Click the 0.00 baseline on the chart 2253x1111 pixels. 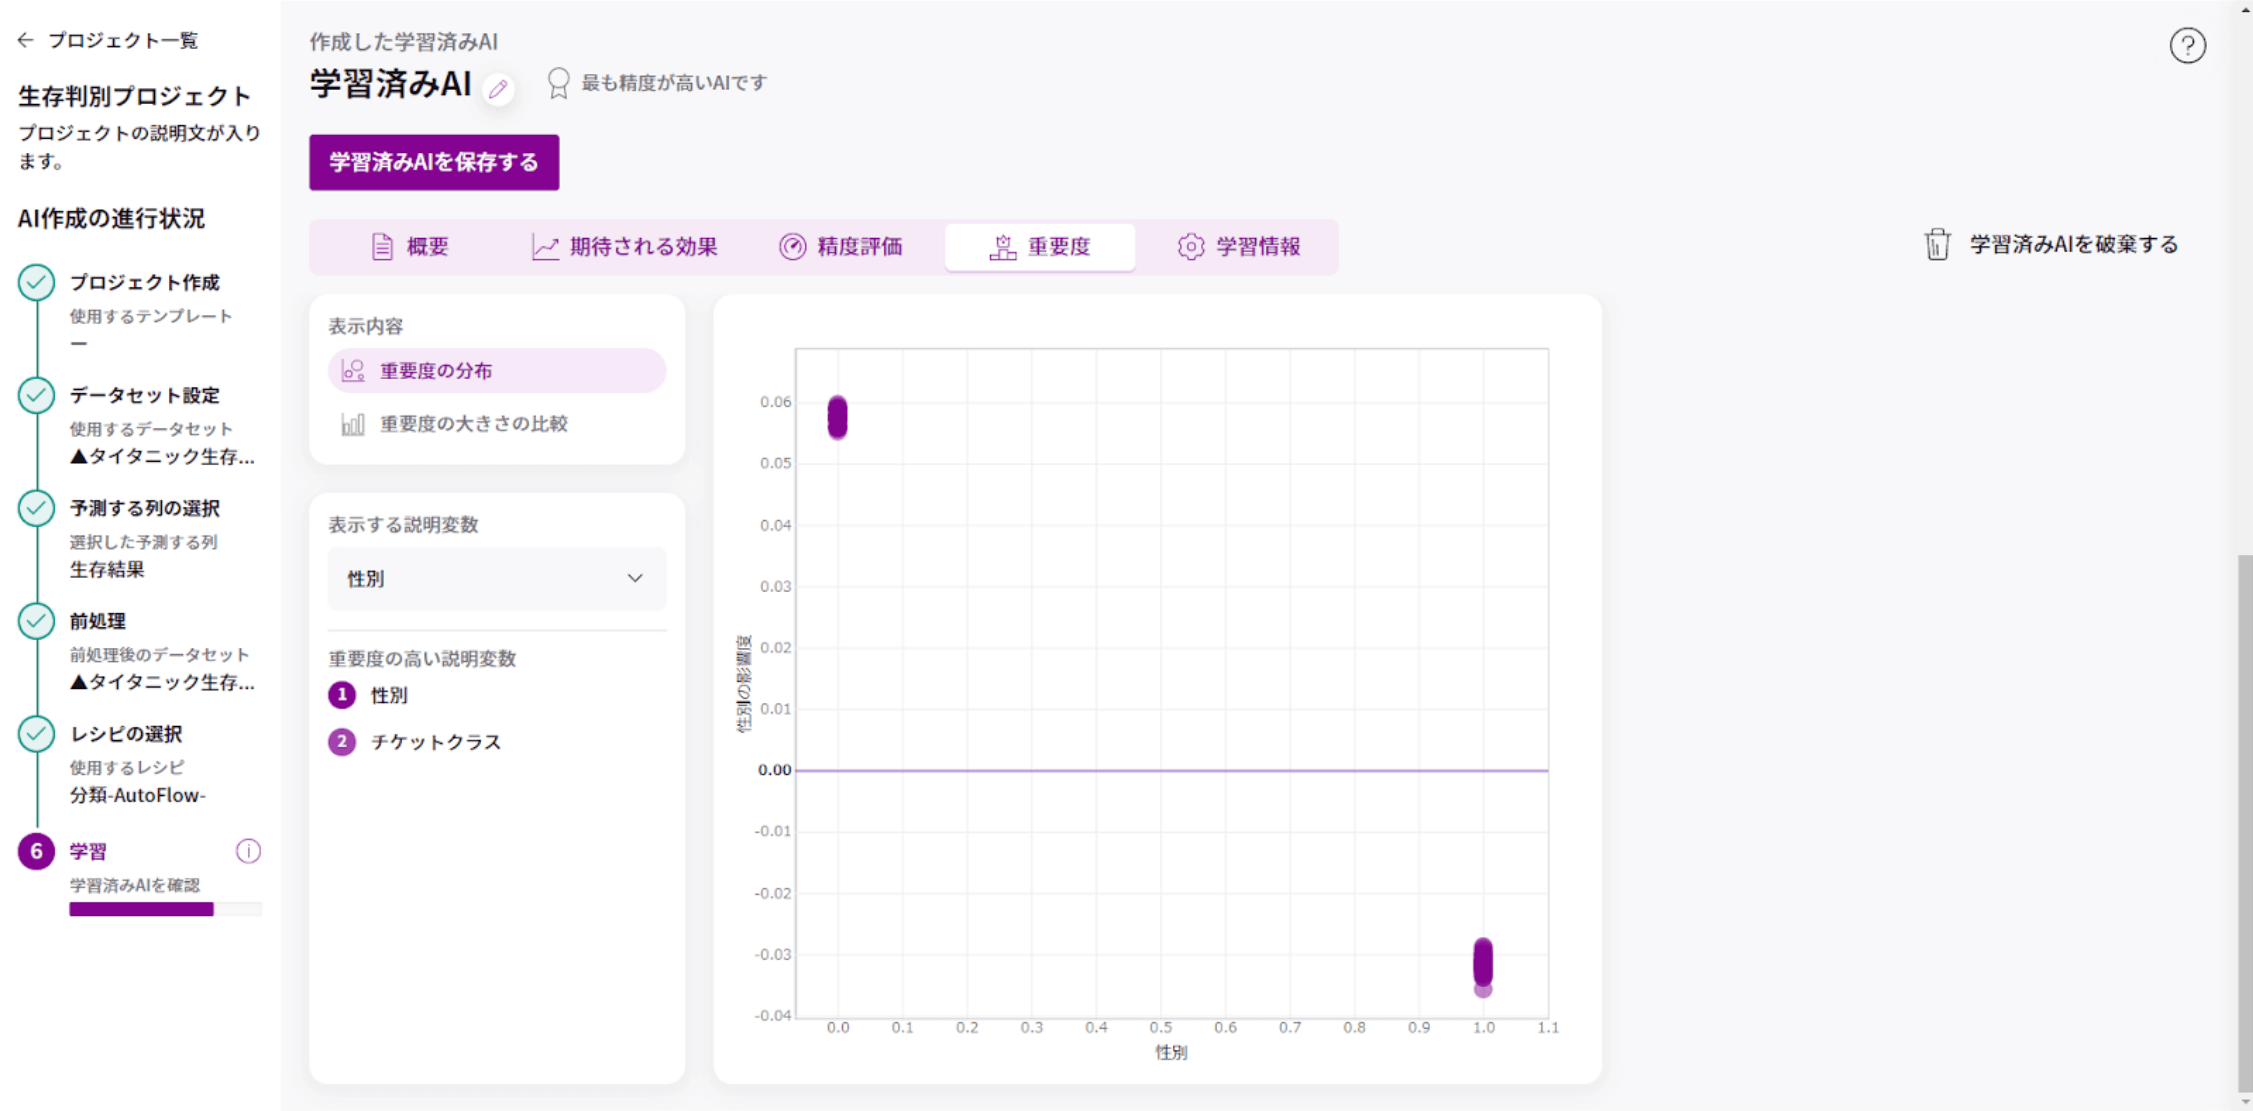[x=1171, y=770]
